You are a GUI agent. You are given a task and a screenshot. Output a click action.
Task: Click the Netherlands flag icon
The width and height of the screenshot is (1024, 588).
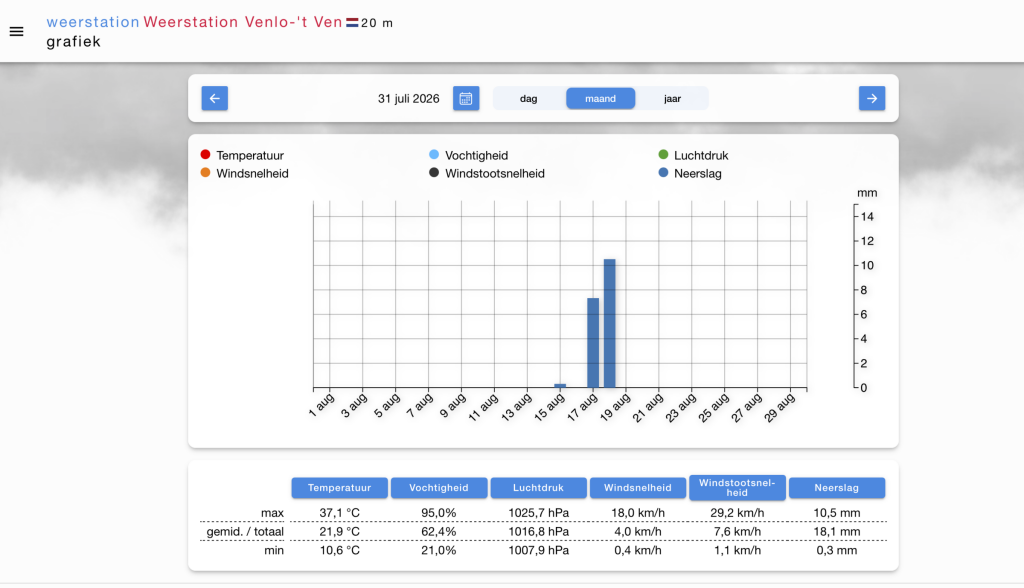coord(352,23)
